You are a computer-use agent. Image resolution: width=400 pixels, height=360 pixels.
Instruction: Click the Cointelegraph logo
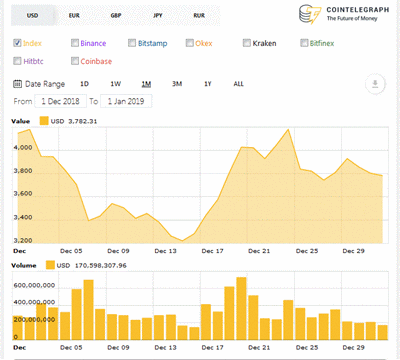(343, 14)
